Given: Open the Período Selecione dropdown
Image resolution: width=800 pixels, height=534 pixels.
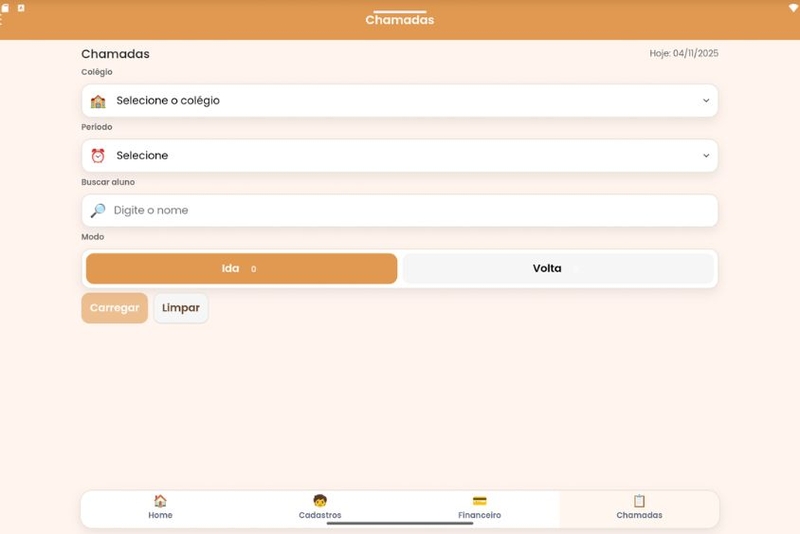Looking at the screenshot, I should (x=399, y=156).
